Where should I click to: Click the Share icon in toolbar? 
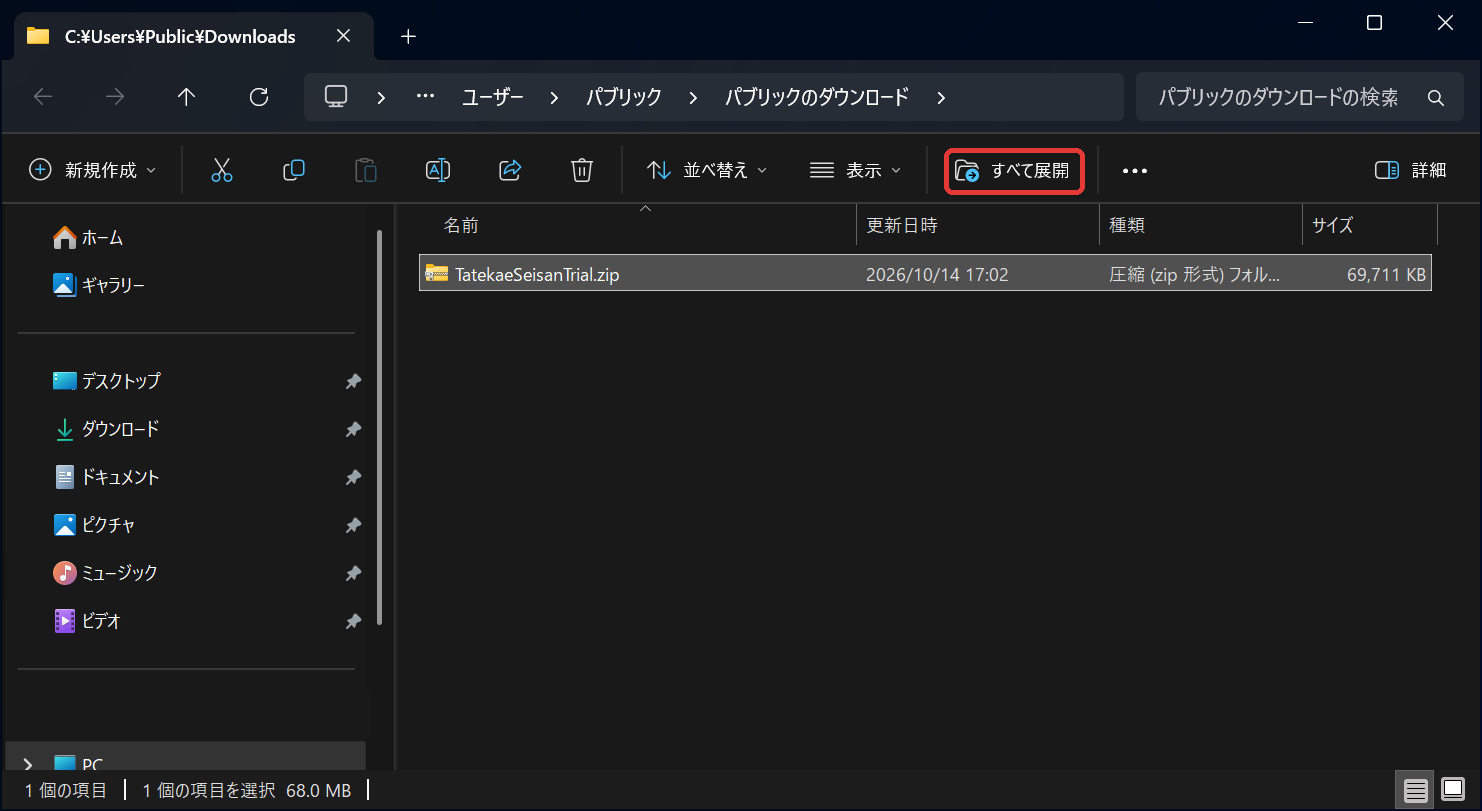[x=510, y=170]
